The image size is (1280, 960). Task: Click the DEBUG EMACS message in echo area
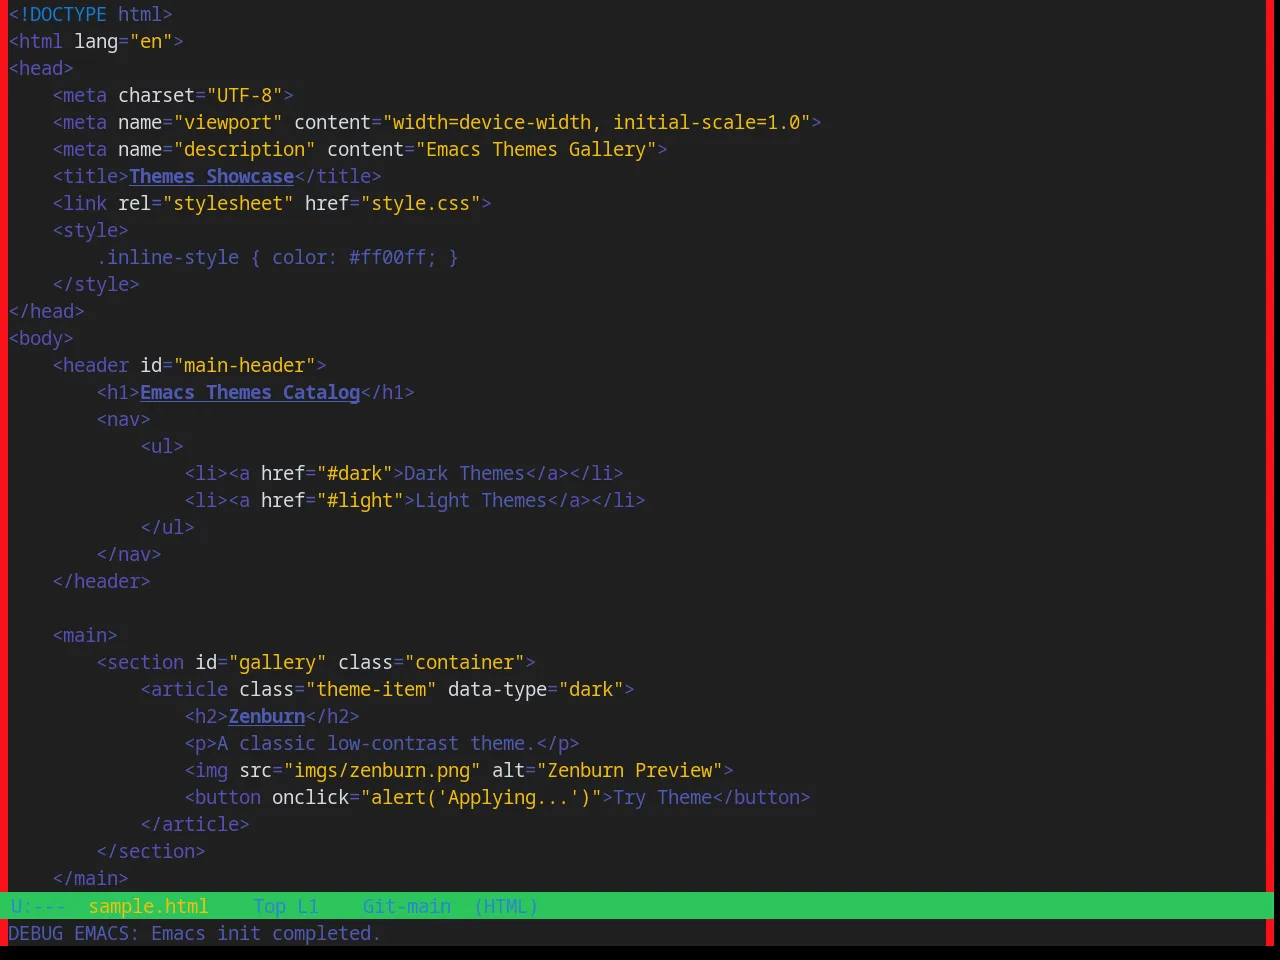(194, 933)
